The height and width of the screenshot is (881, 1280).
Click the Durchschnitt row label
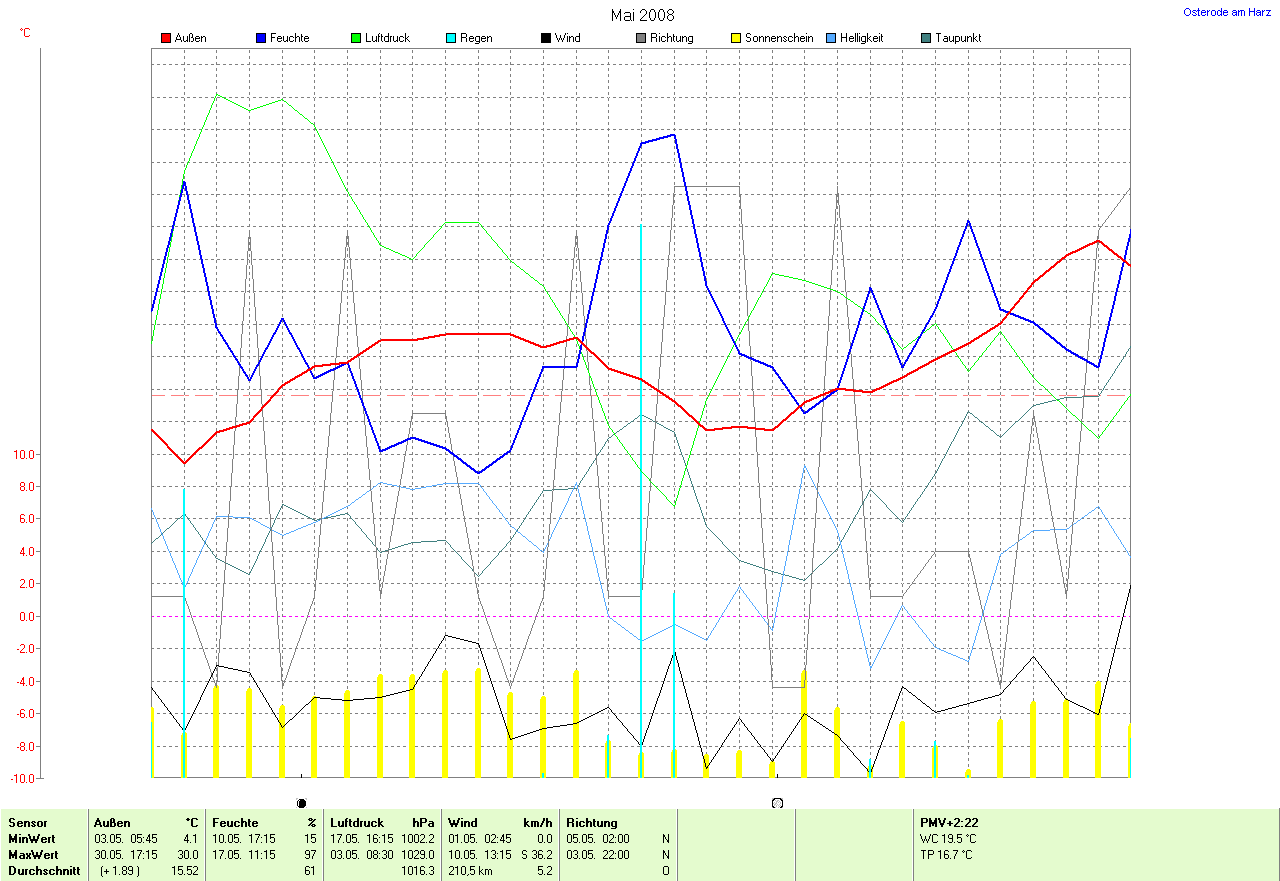(44, 871)
